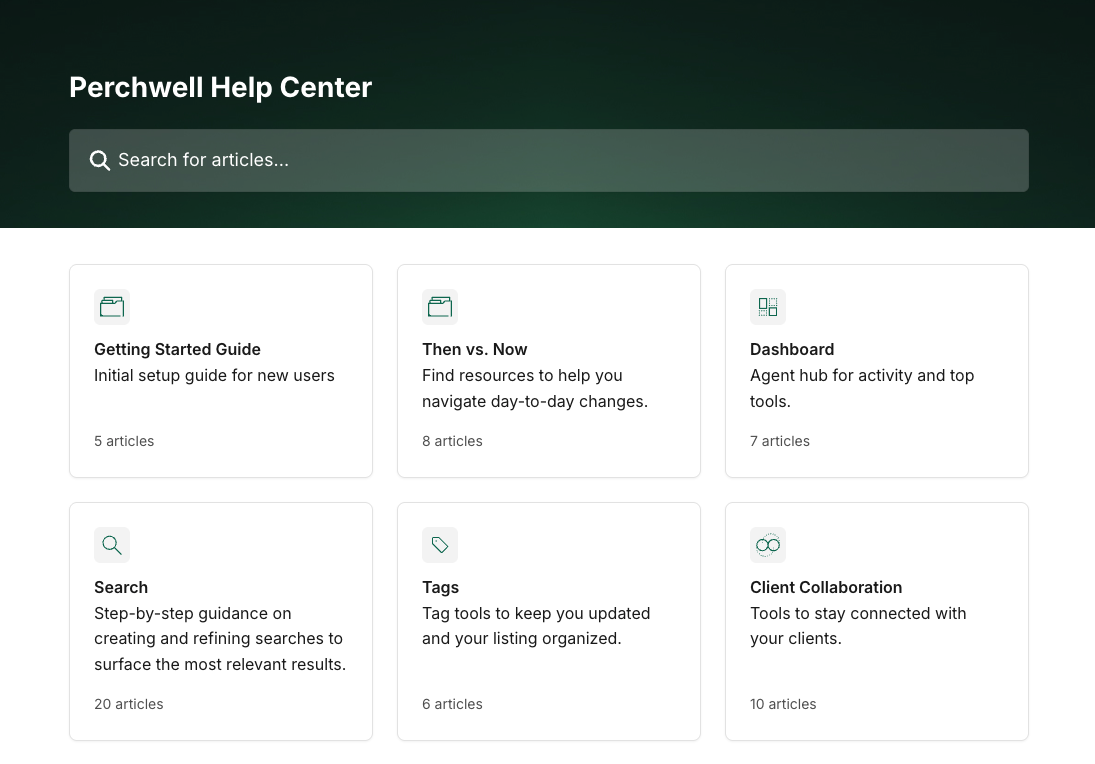This screenshot has width=1095, height=764.
Task: Click the '8 articles' count
Action: 453,441
